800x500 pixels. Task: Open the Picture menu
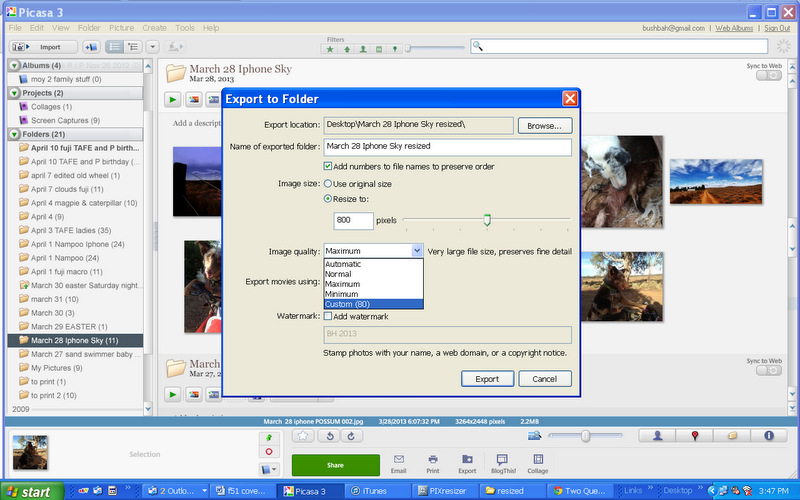click(121, 28)
